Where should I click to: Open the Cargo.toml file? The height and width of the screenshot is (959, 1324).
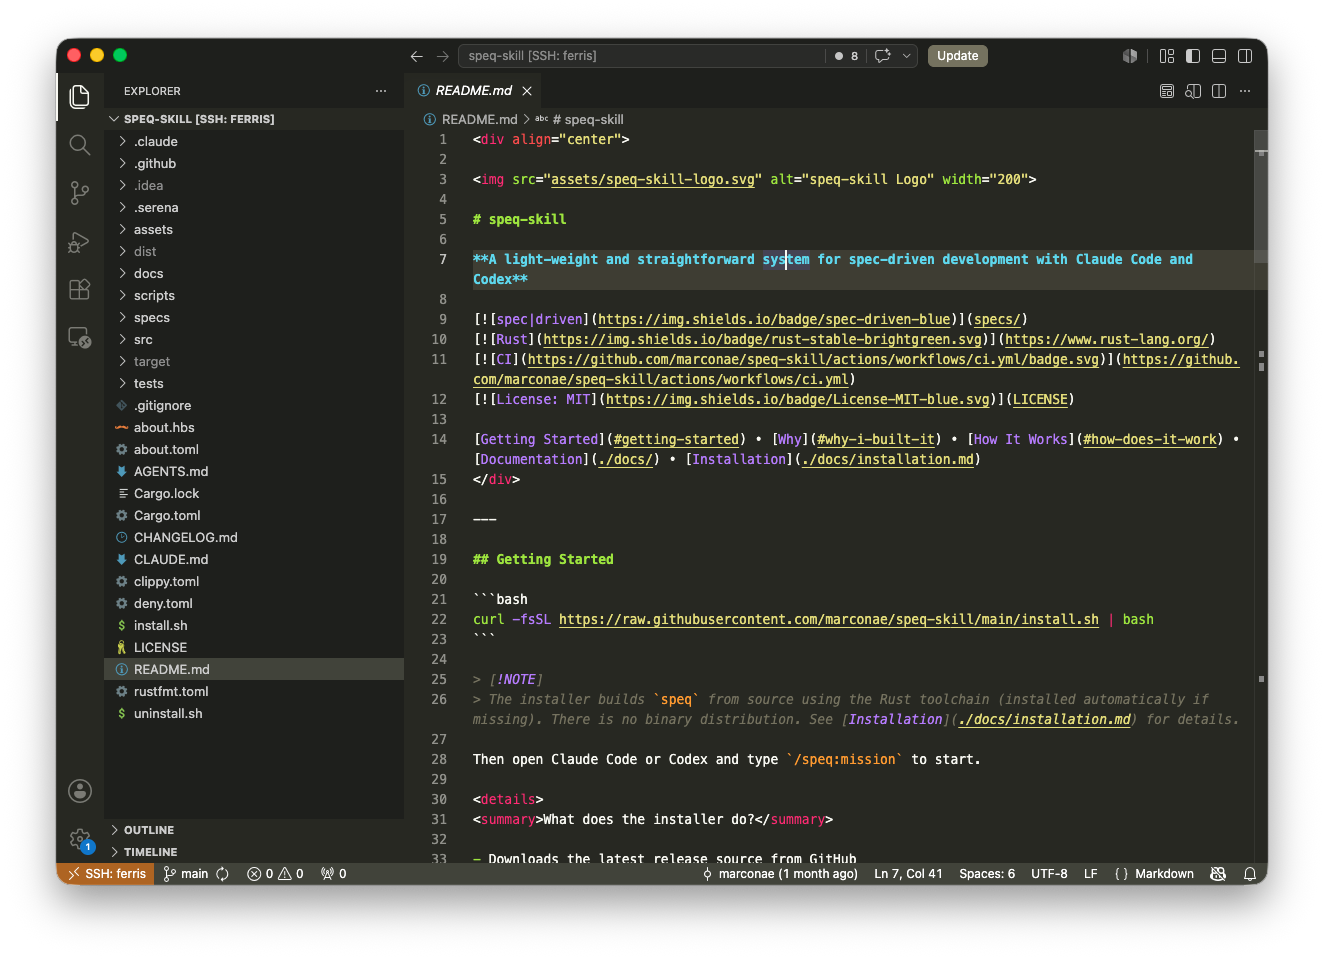pos(254,515)
